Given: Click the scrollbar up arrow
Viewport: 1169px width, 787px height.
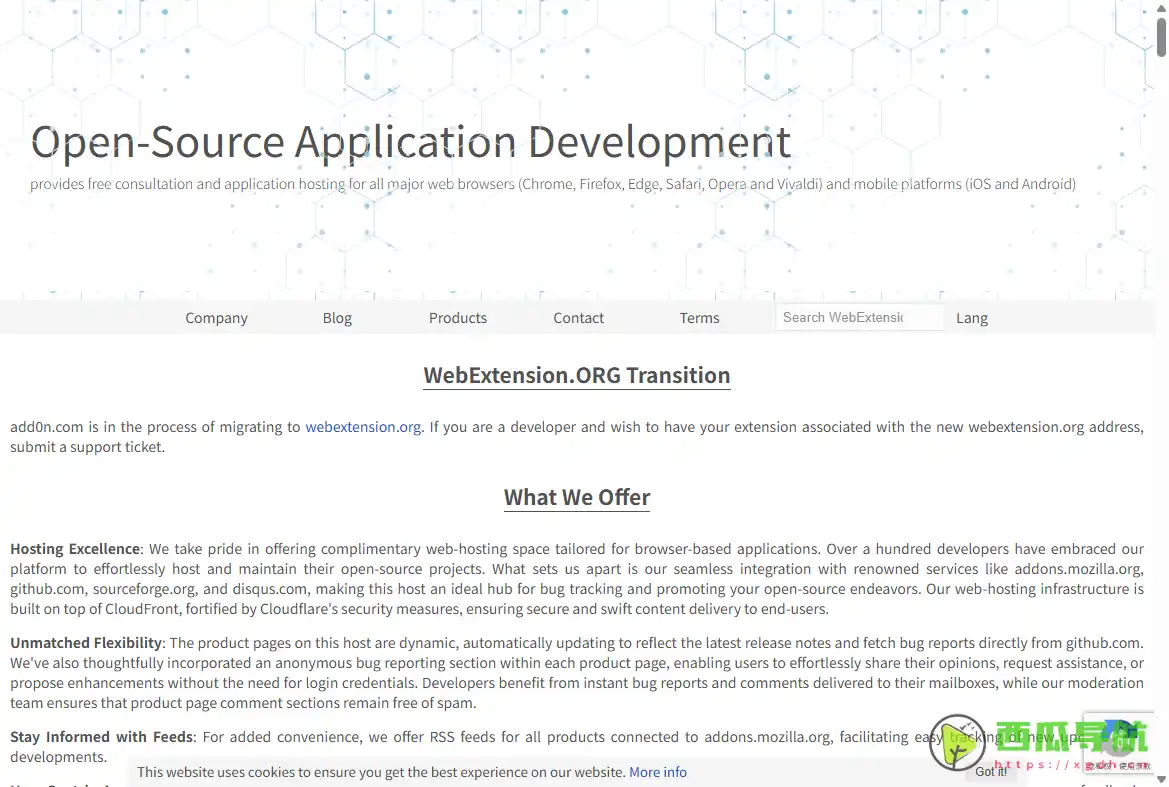Looking at the screenshot, I should (x=1160, y=7).
